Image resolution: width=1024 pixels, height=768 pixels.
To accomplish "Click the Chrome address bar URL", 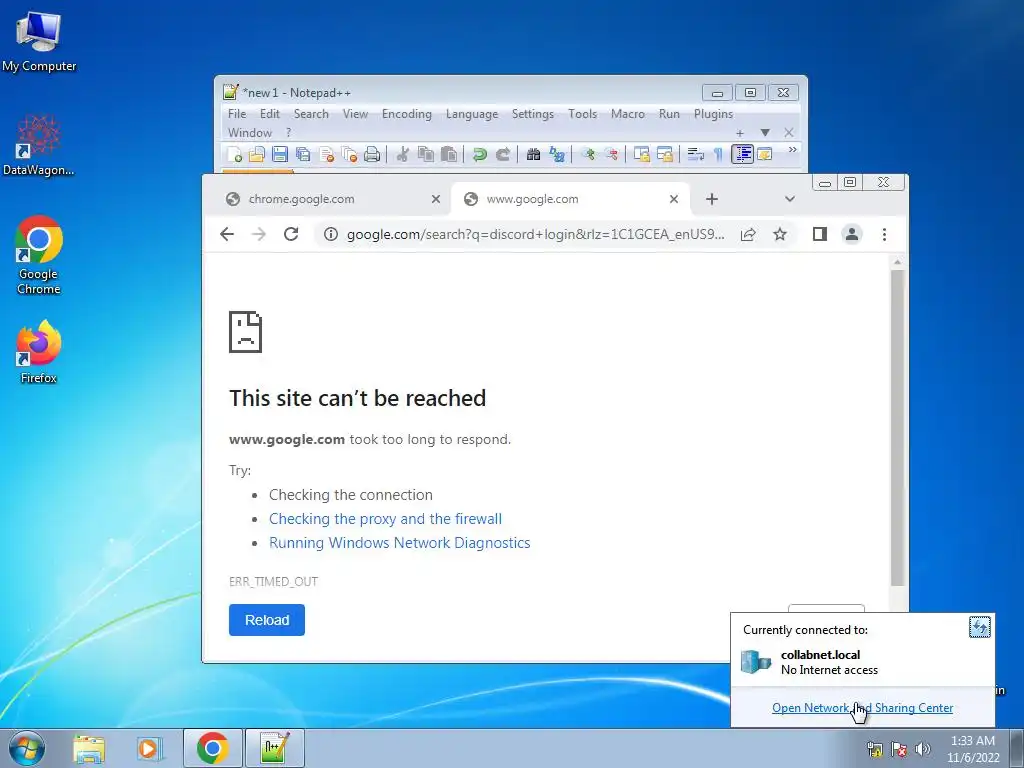I will (x=536, y=234).
